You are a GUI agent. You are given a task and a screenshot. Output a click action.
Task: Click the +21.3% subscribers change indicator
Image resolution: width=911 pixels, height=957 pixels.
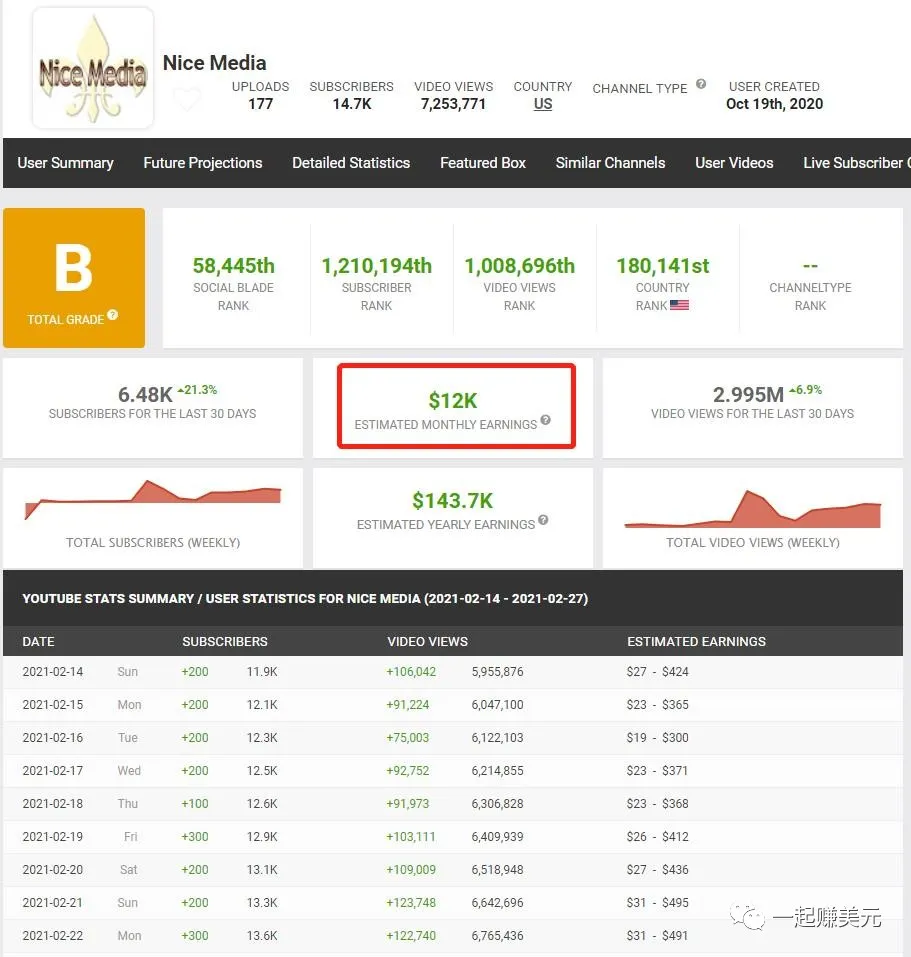[x=197, y=389]
